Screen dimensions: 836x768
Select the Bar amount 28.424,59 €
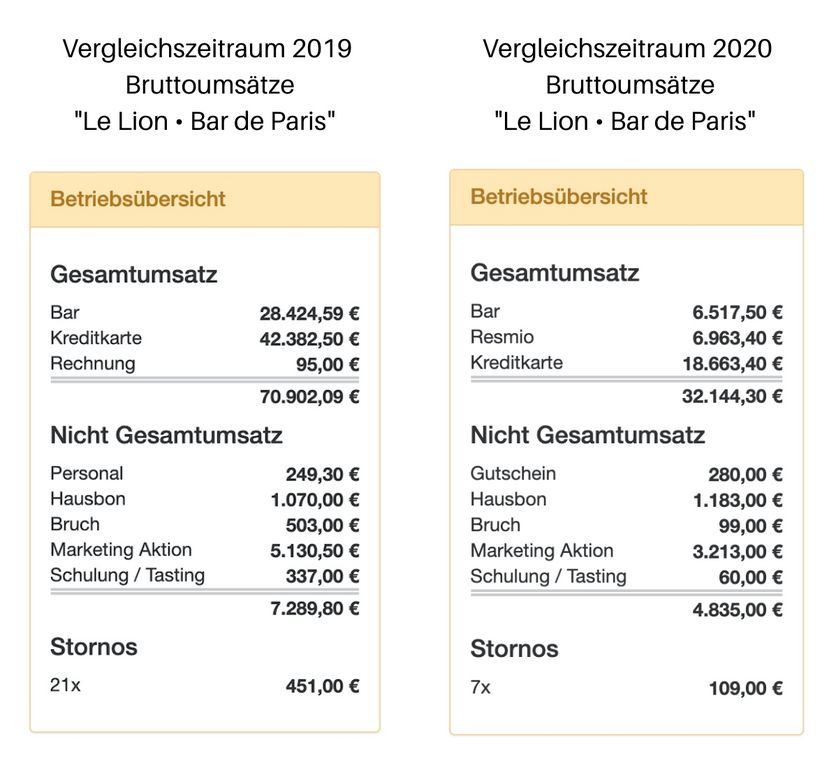tap(309, 313)
